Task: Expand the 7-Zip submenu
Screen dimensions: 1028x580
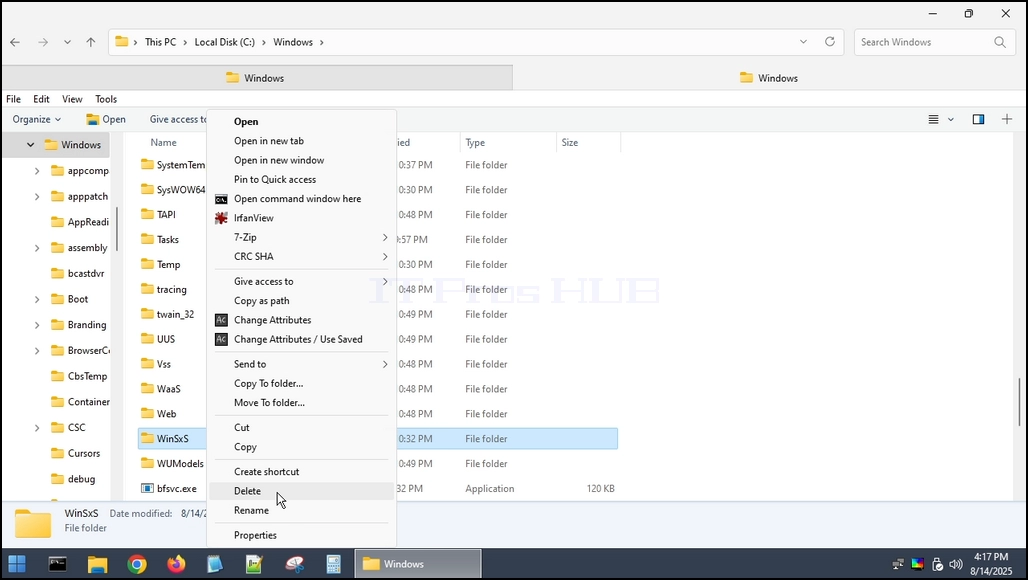Action: point(302,237)
